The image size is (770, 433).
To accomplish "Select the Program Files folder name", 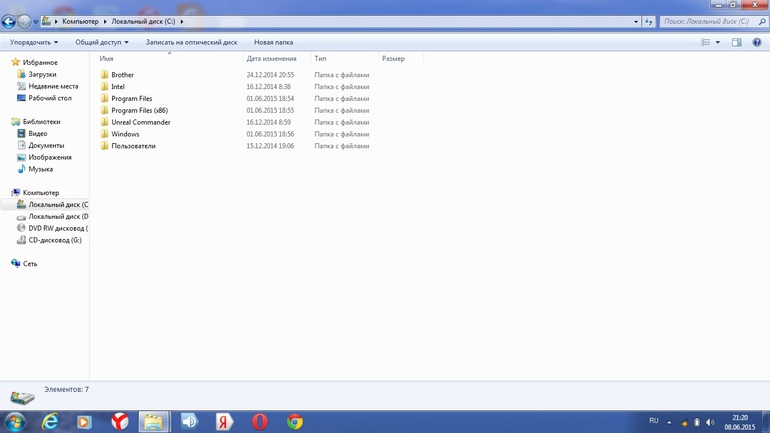I will click(132, 98).
